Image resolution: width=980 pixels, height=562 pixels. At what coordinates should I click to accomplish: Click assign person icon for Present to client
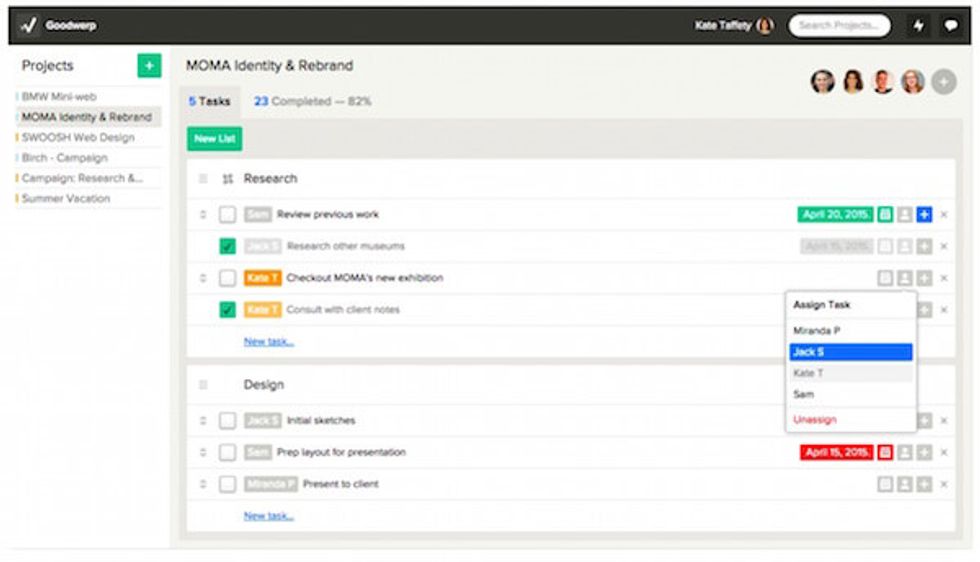pos(904,484)
